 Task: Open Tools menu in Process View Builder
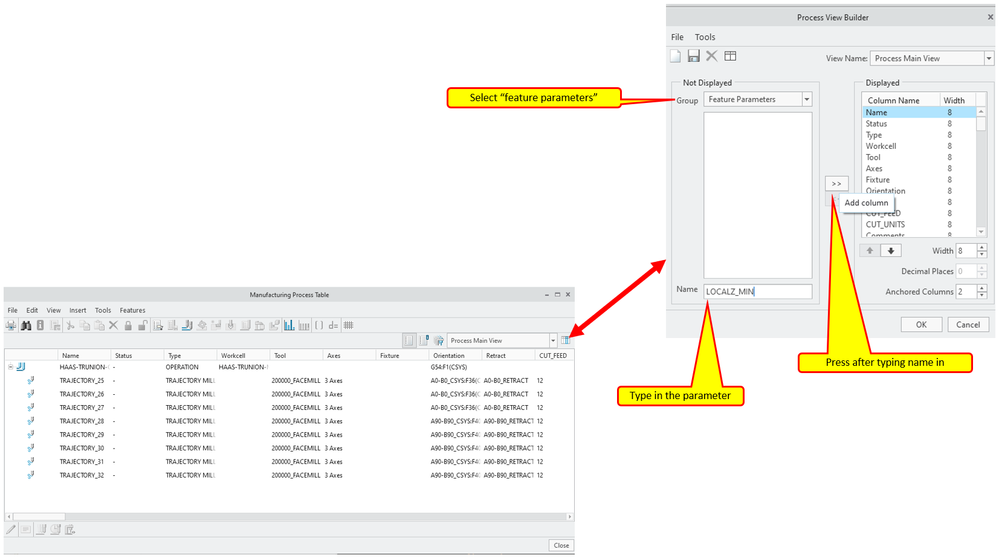705,37
